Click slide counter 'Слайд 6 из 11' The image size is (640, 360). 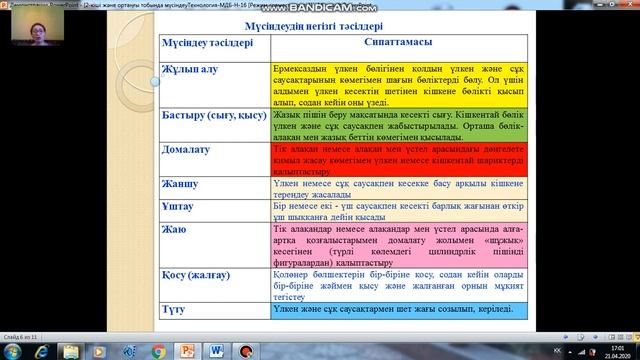click(x=20, y=337)
